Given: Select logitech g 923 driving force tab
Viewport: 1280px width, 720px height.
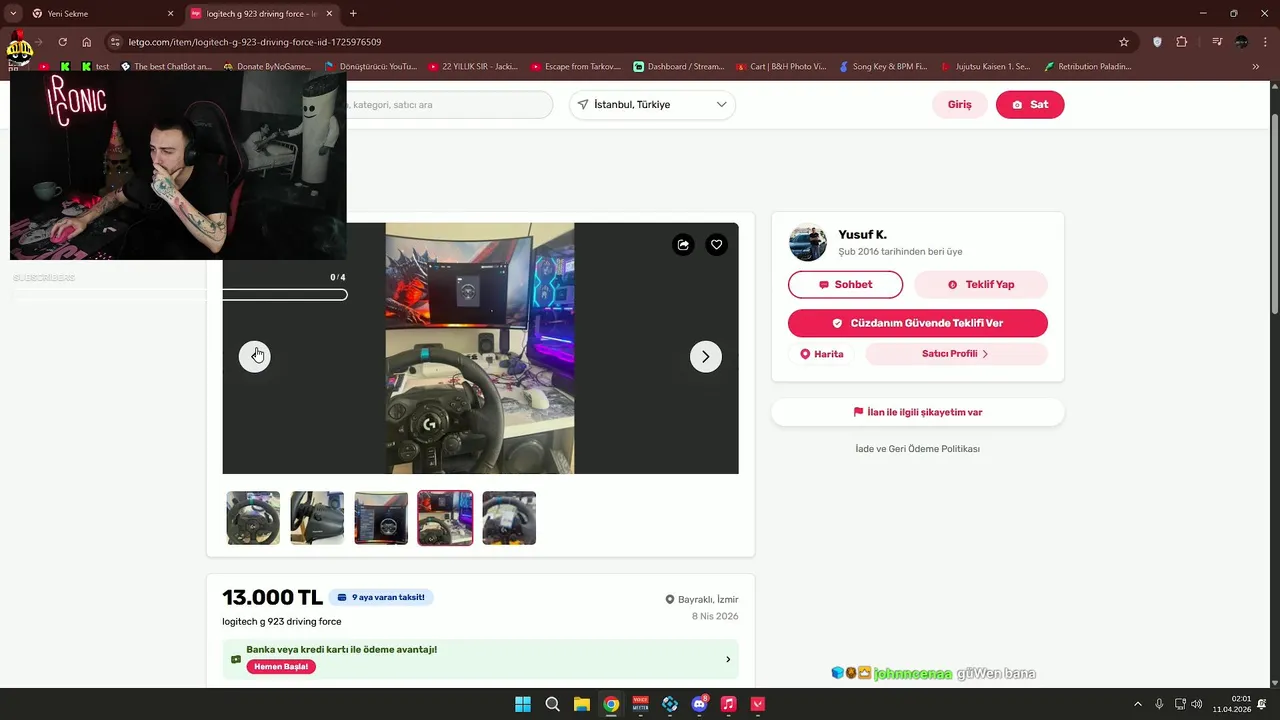Looking at the screenshot, I should point(262,14).
